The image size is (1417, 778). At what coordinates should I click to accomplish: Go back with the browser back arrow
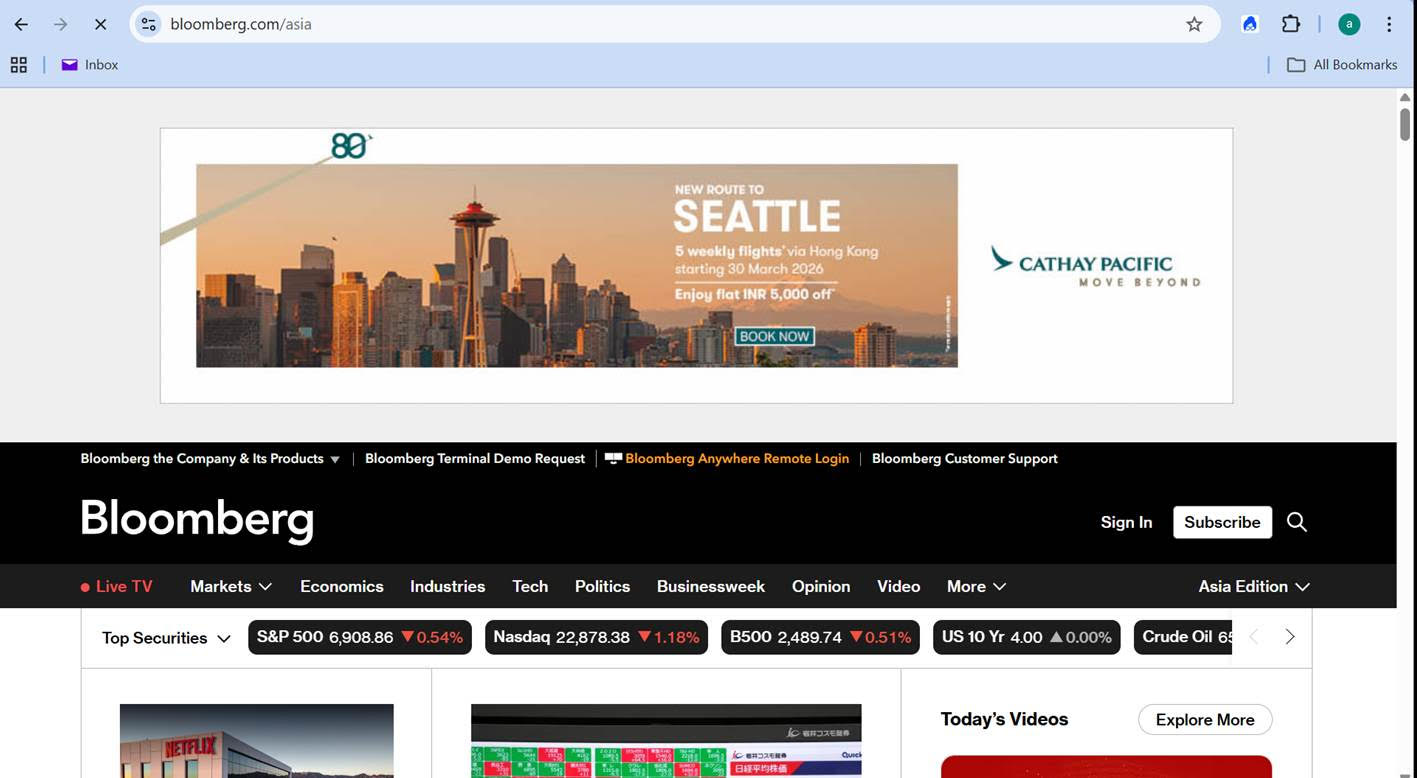21,24
